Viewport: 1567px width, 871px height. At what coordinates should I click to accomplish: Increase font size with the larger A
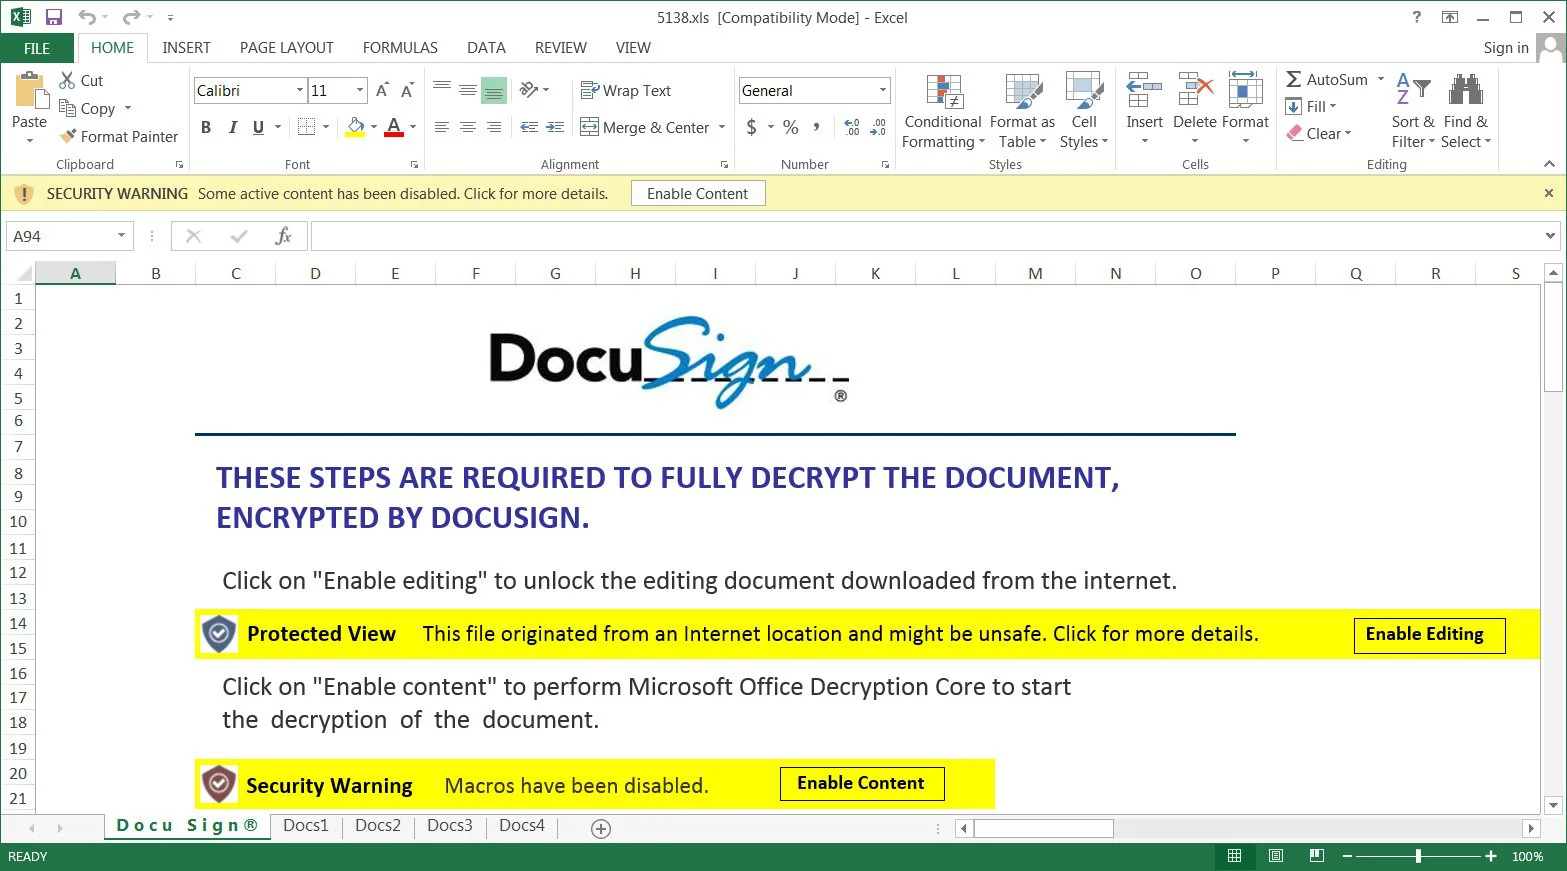382,91
